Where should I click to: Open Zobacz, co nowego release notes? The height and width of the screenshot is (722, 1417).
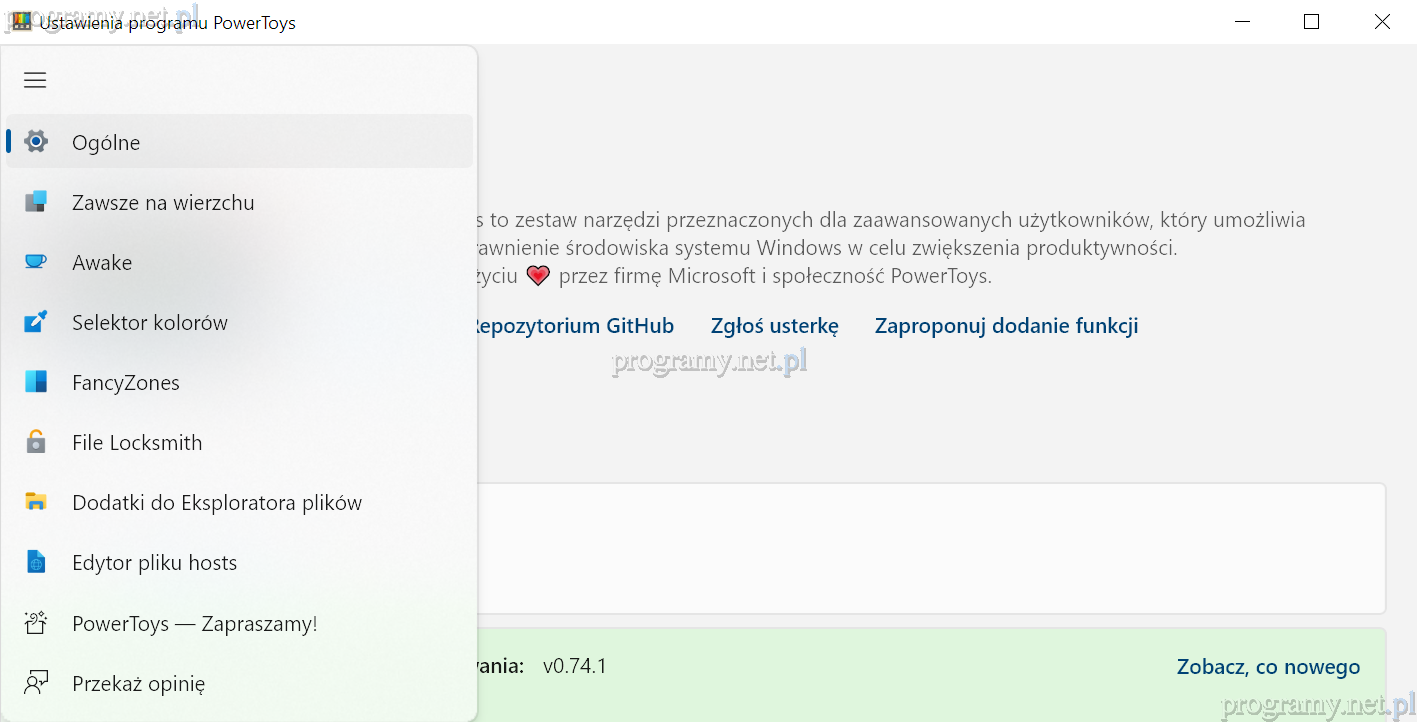[1268, 667]
